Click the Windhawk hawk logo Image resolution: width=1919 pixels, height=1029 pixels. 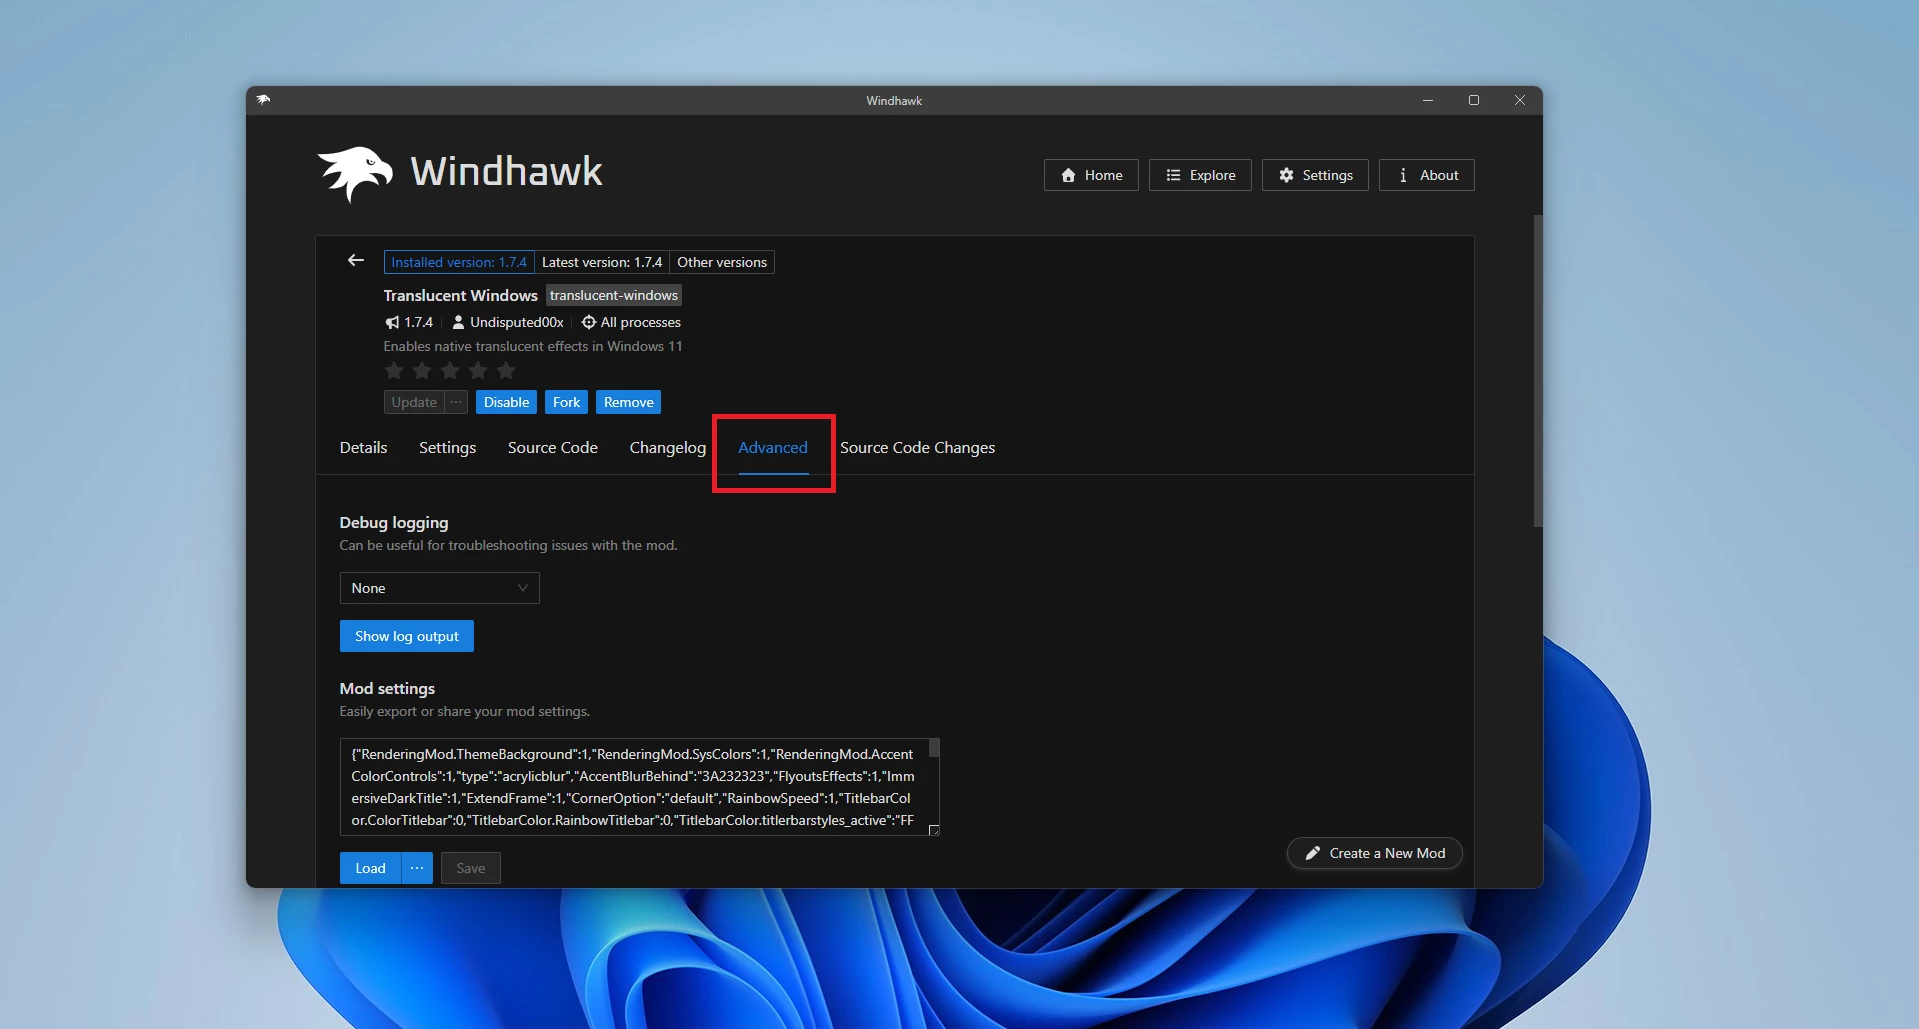click(x=355, y=174)
